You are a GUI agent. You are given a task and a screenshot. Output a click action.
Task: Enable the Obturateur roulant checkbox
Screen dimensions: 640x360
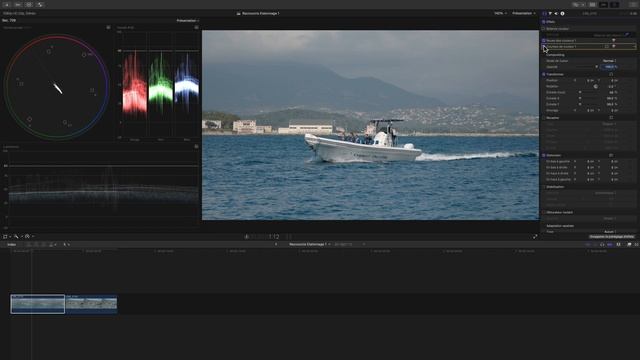tap(544, 212)
